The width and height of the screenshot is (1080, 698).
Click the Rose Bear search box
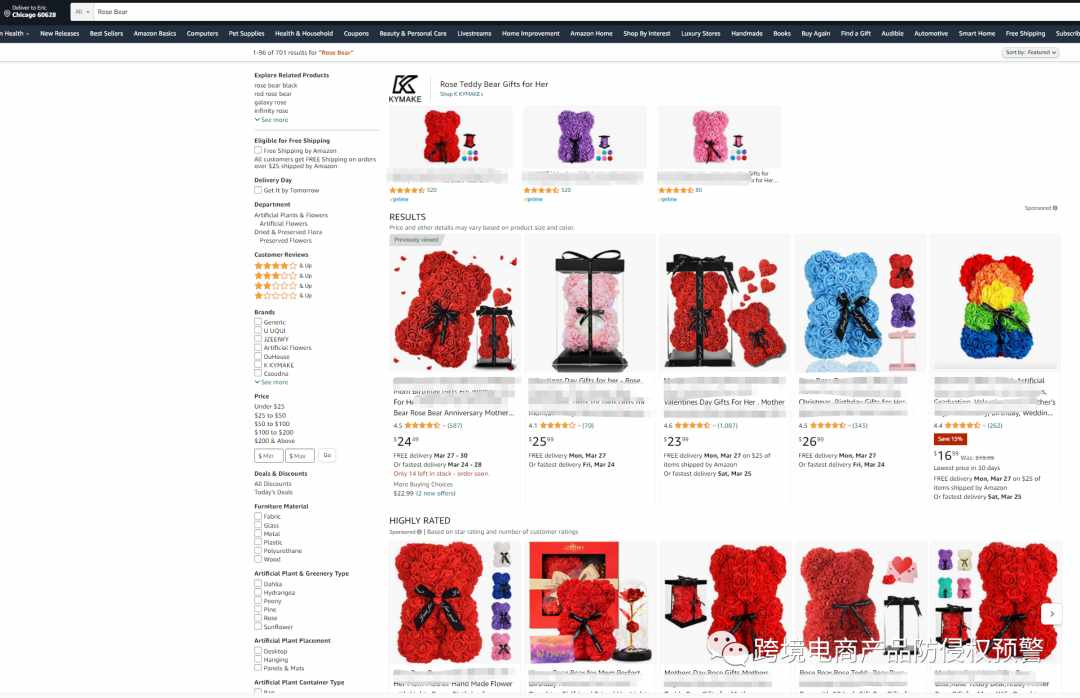(x=585, y=12)
